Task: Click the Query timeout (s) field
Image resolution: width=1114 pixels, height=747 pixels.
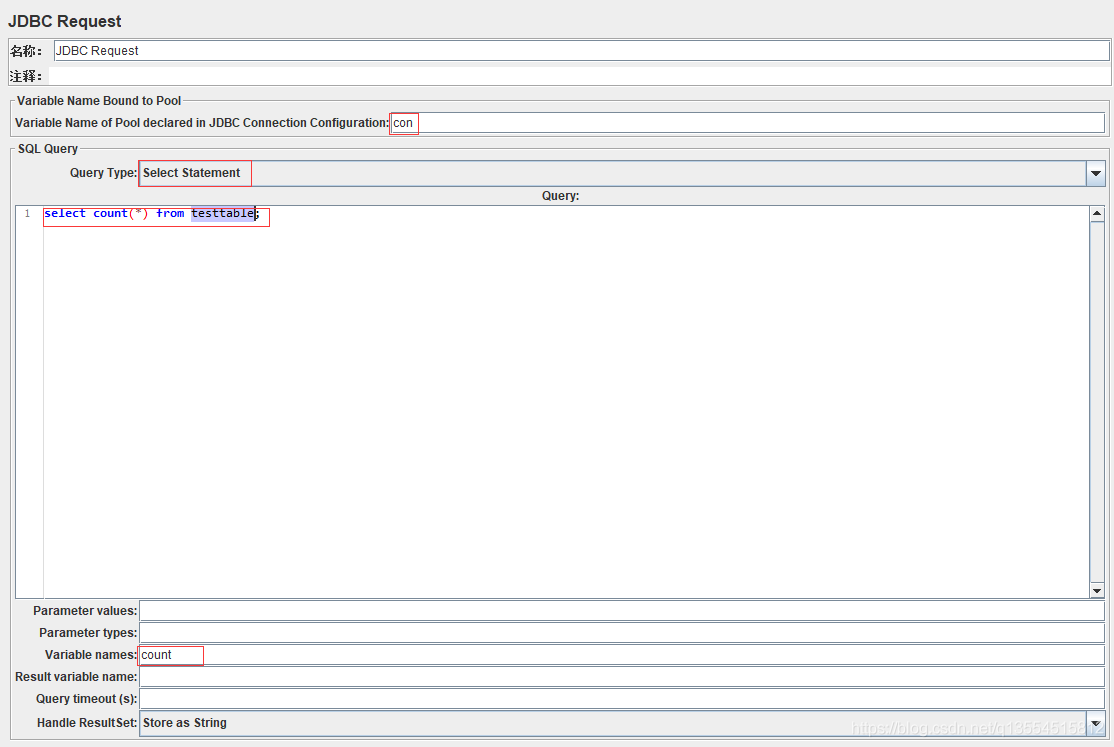Action: coord(622,699)
